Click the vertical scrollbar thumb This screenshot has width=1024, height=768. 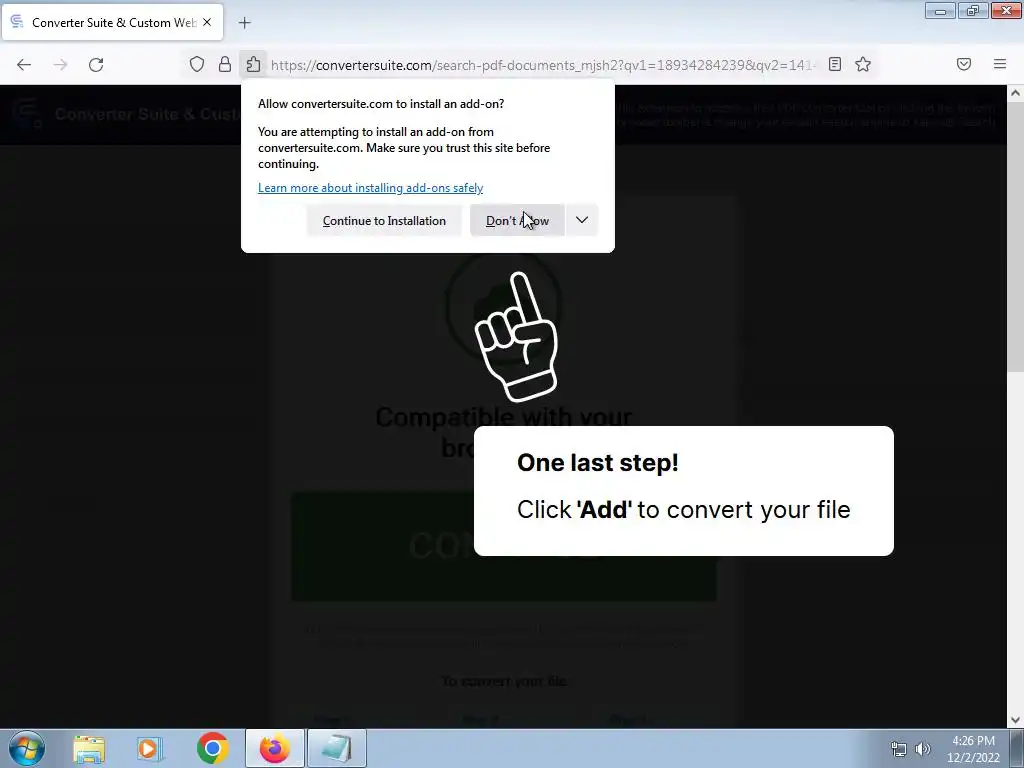coord(1015,238)
